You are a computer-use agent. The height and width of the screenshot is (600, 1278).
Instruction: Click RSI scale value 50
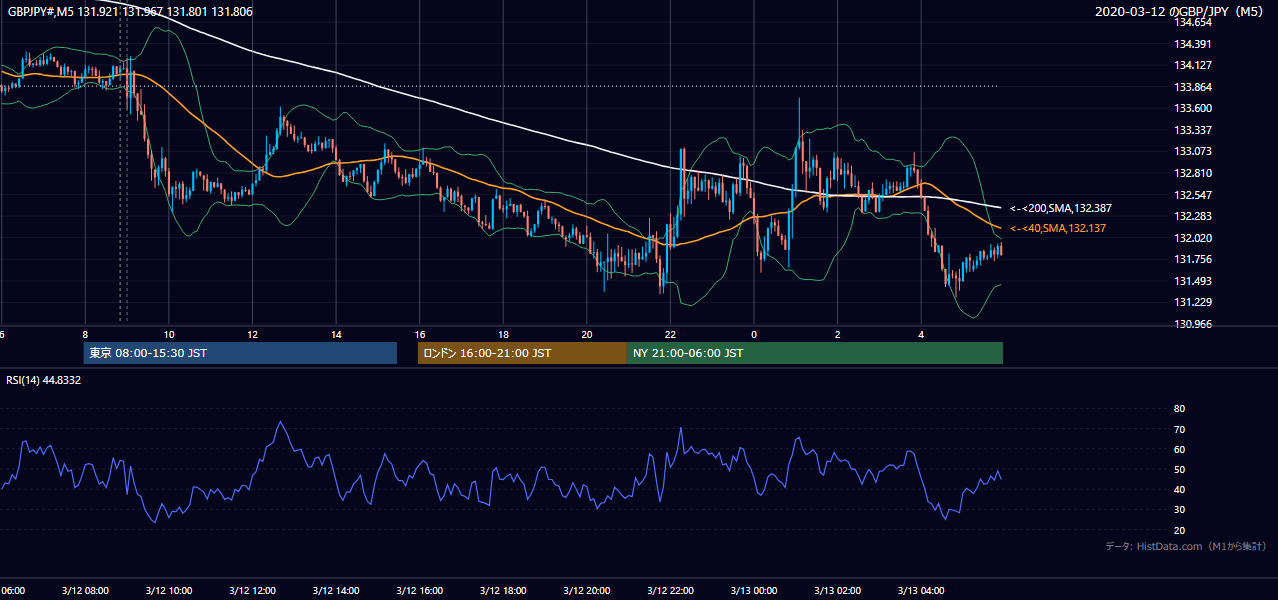[x=1179, y=469]
